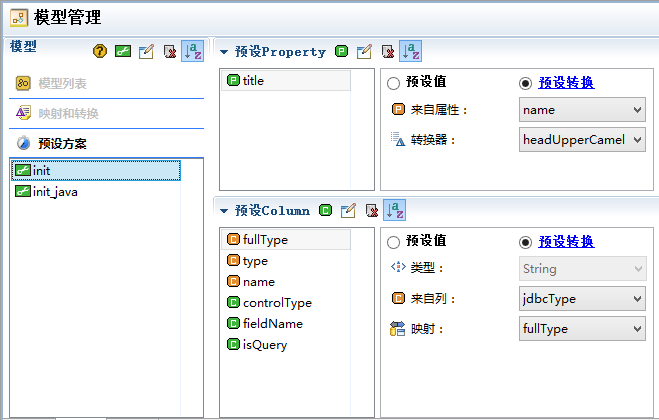The image size is (659, 420).
Task: Click edit icon in 模型 toolbar
Action: (x=146, y=51)
